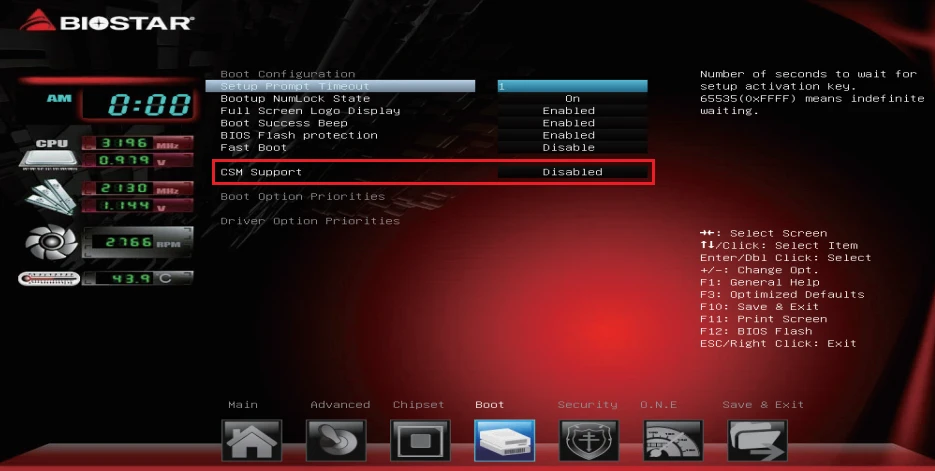
Task: Open the Security shield icon
Action: coord(589,439)
